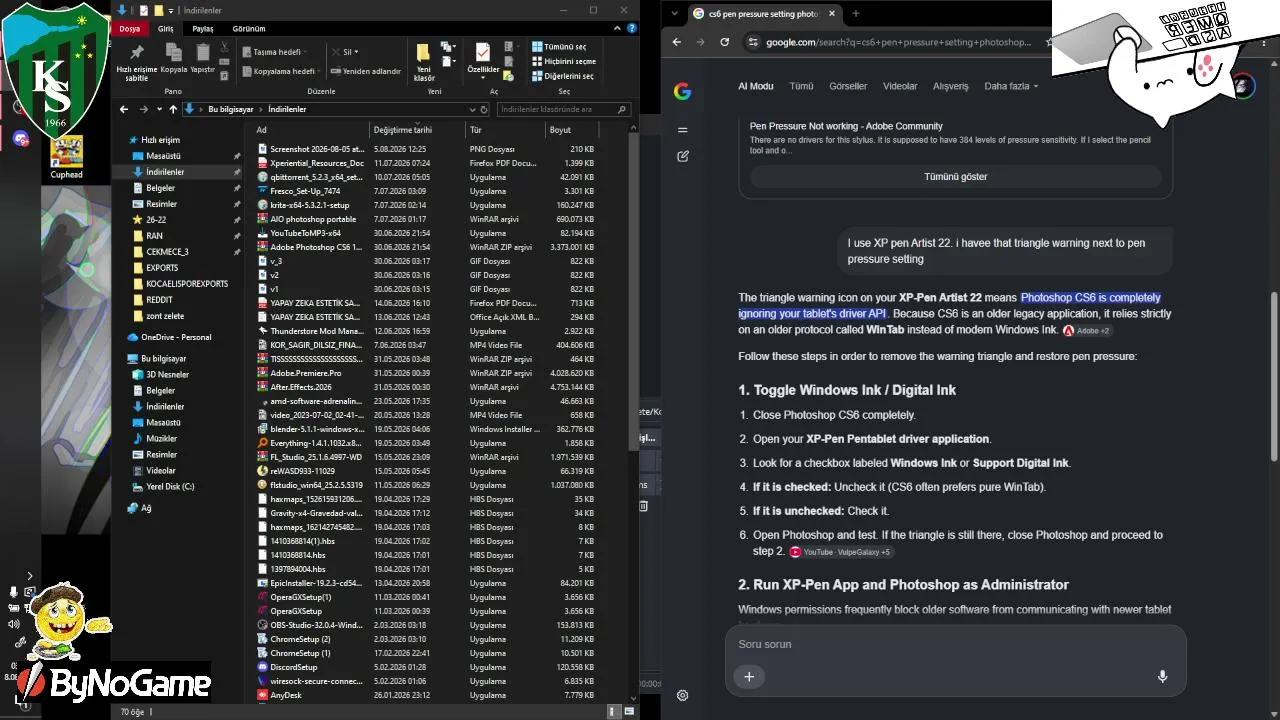1280x720 pixels.
Task: Click the site info icon in address bar
Action: 753,42
